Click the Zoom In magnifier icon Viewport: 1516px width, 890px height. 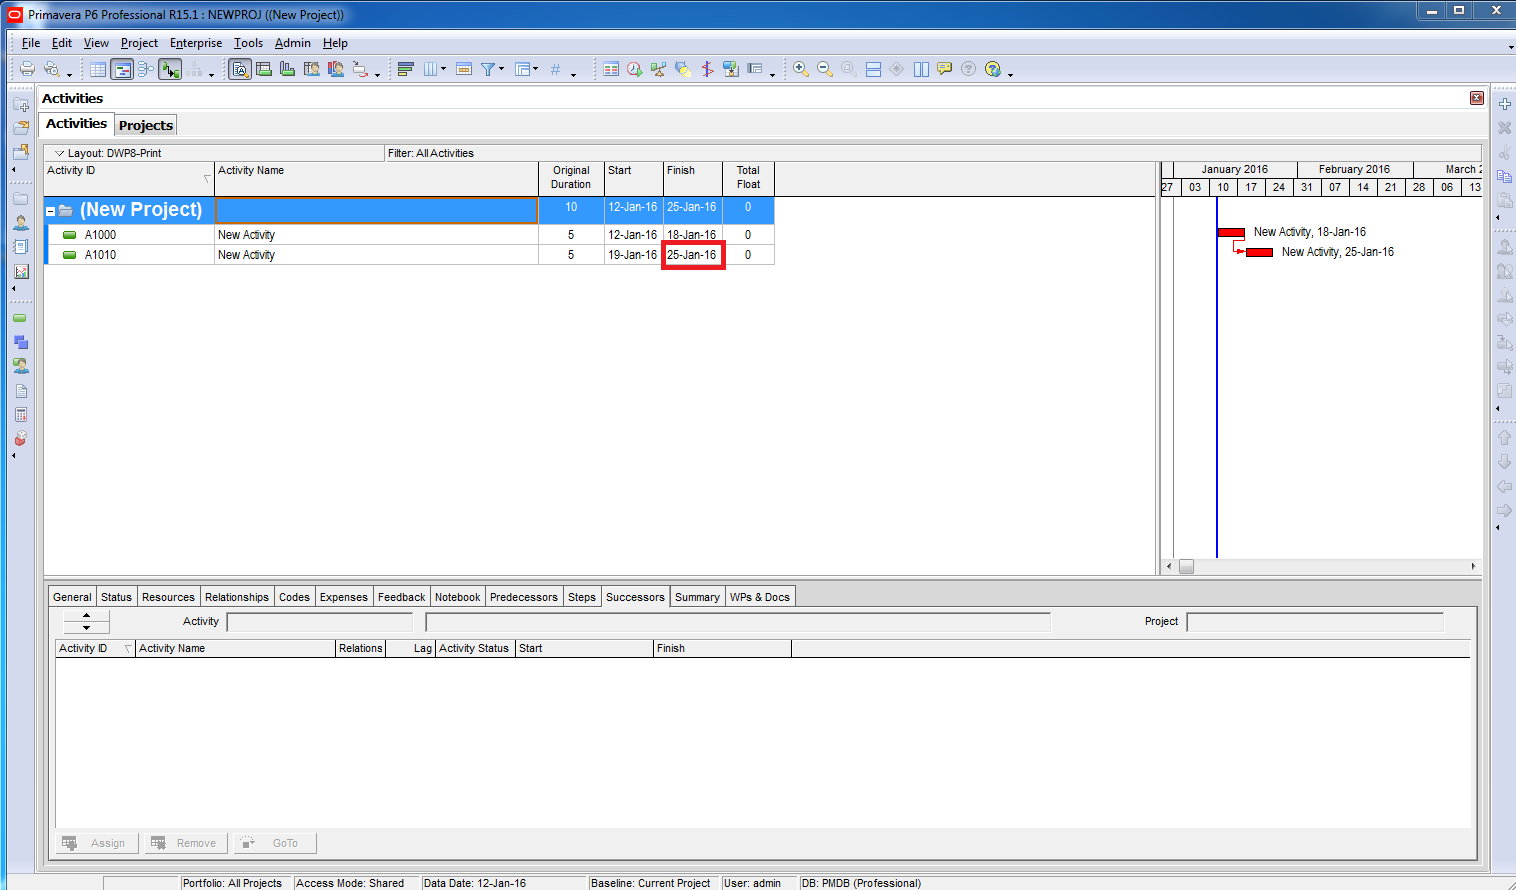coord(801,69)
